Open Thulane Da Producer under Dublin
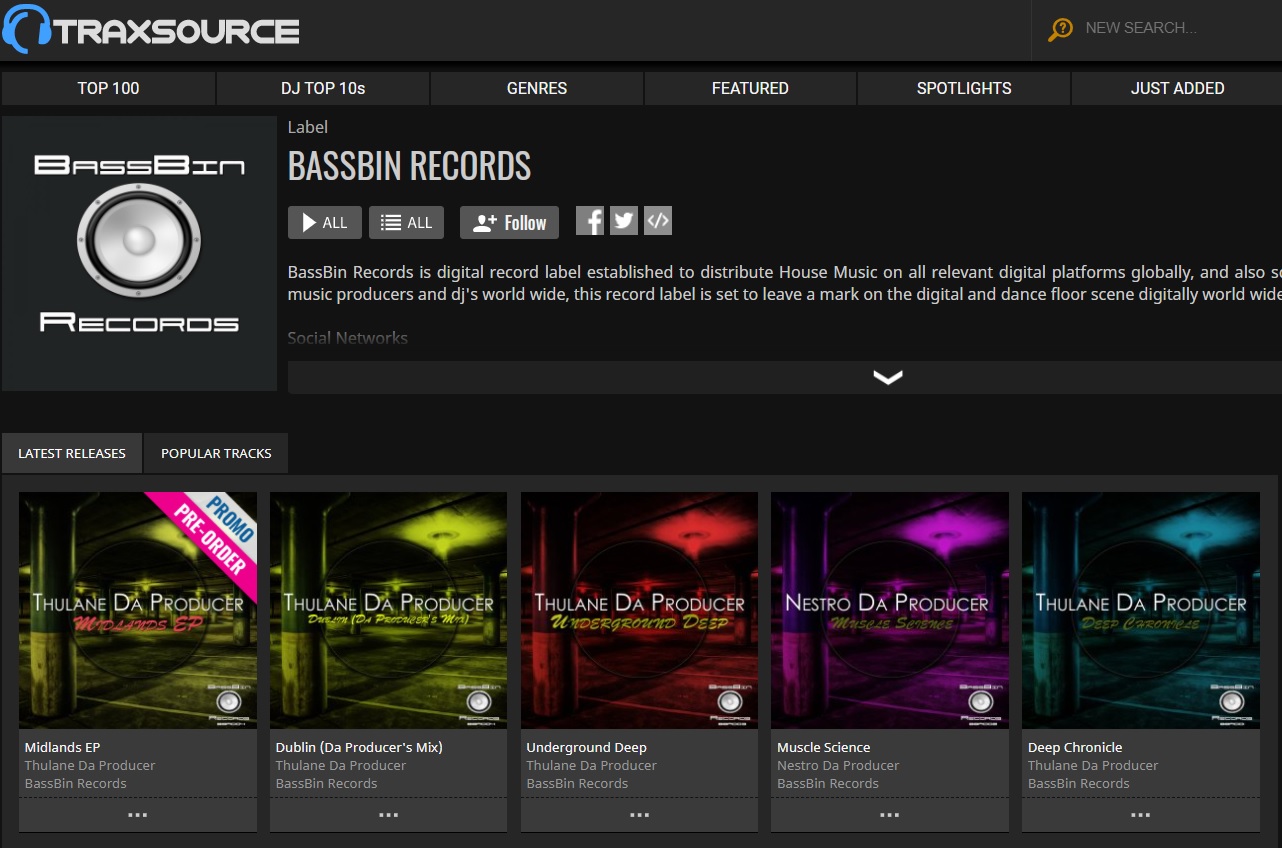The height and width of the screenshot is (848, 1282). pos(341,765)
